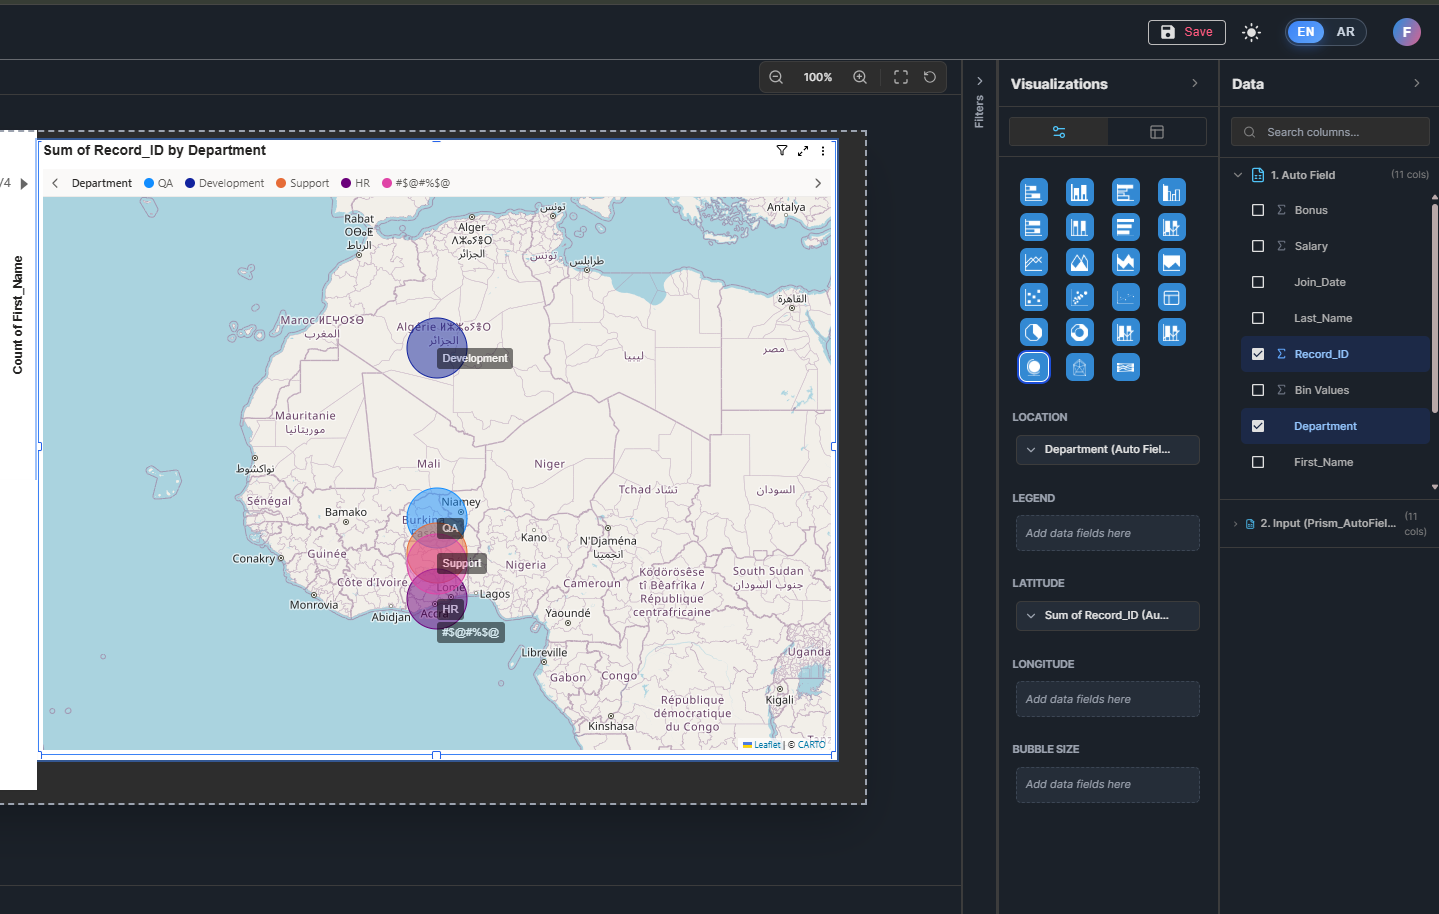Open the Location Department dropdown

(1107, 450)
